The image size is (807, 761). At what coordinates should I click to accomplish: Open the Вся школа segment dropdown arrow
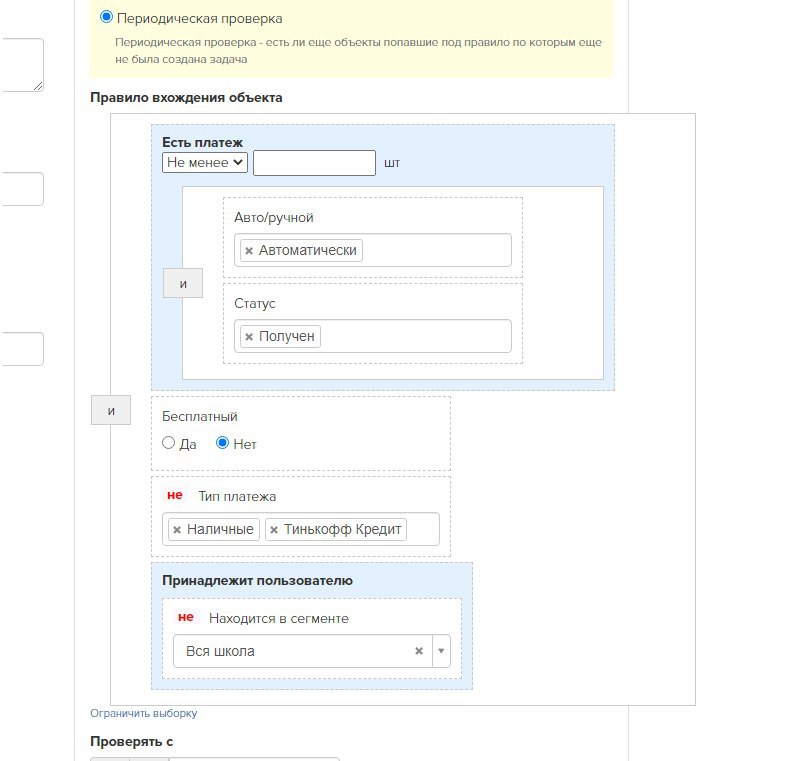pos(441,651)
